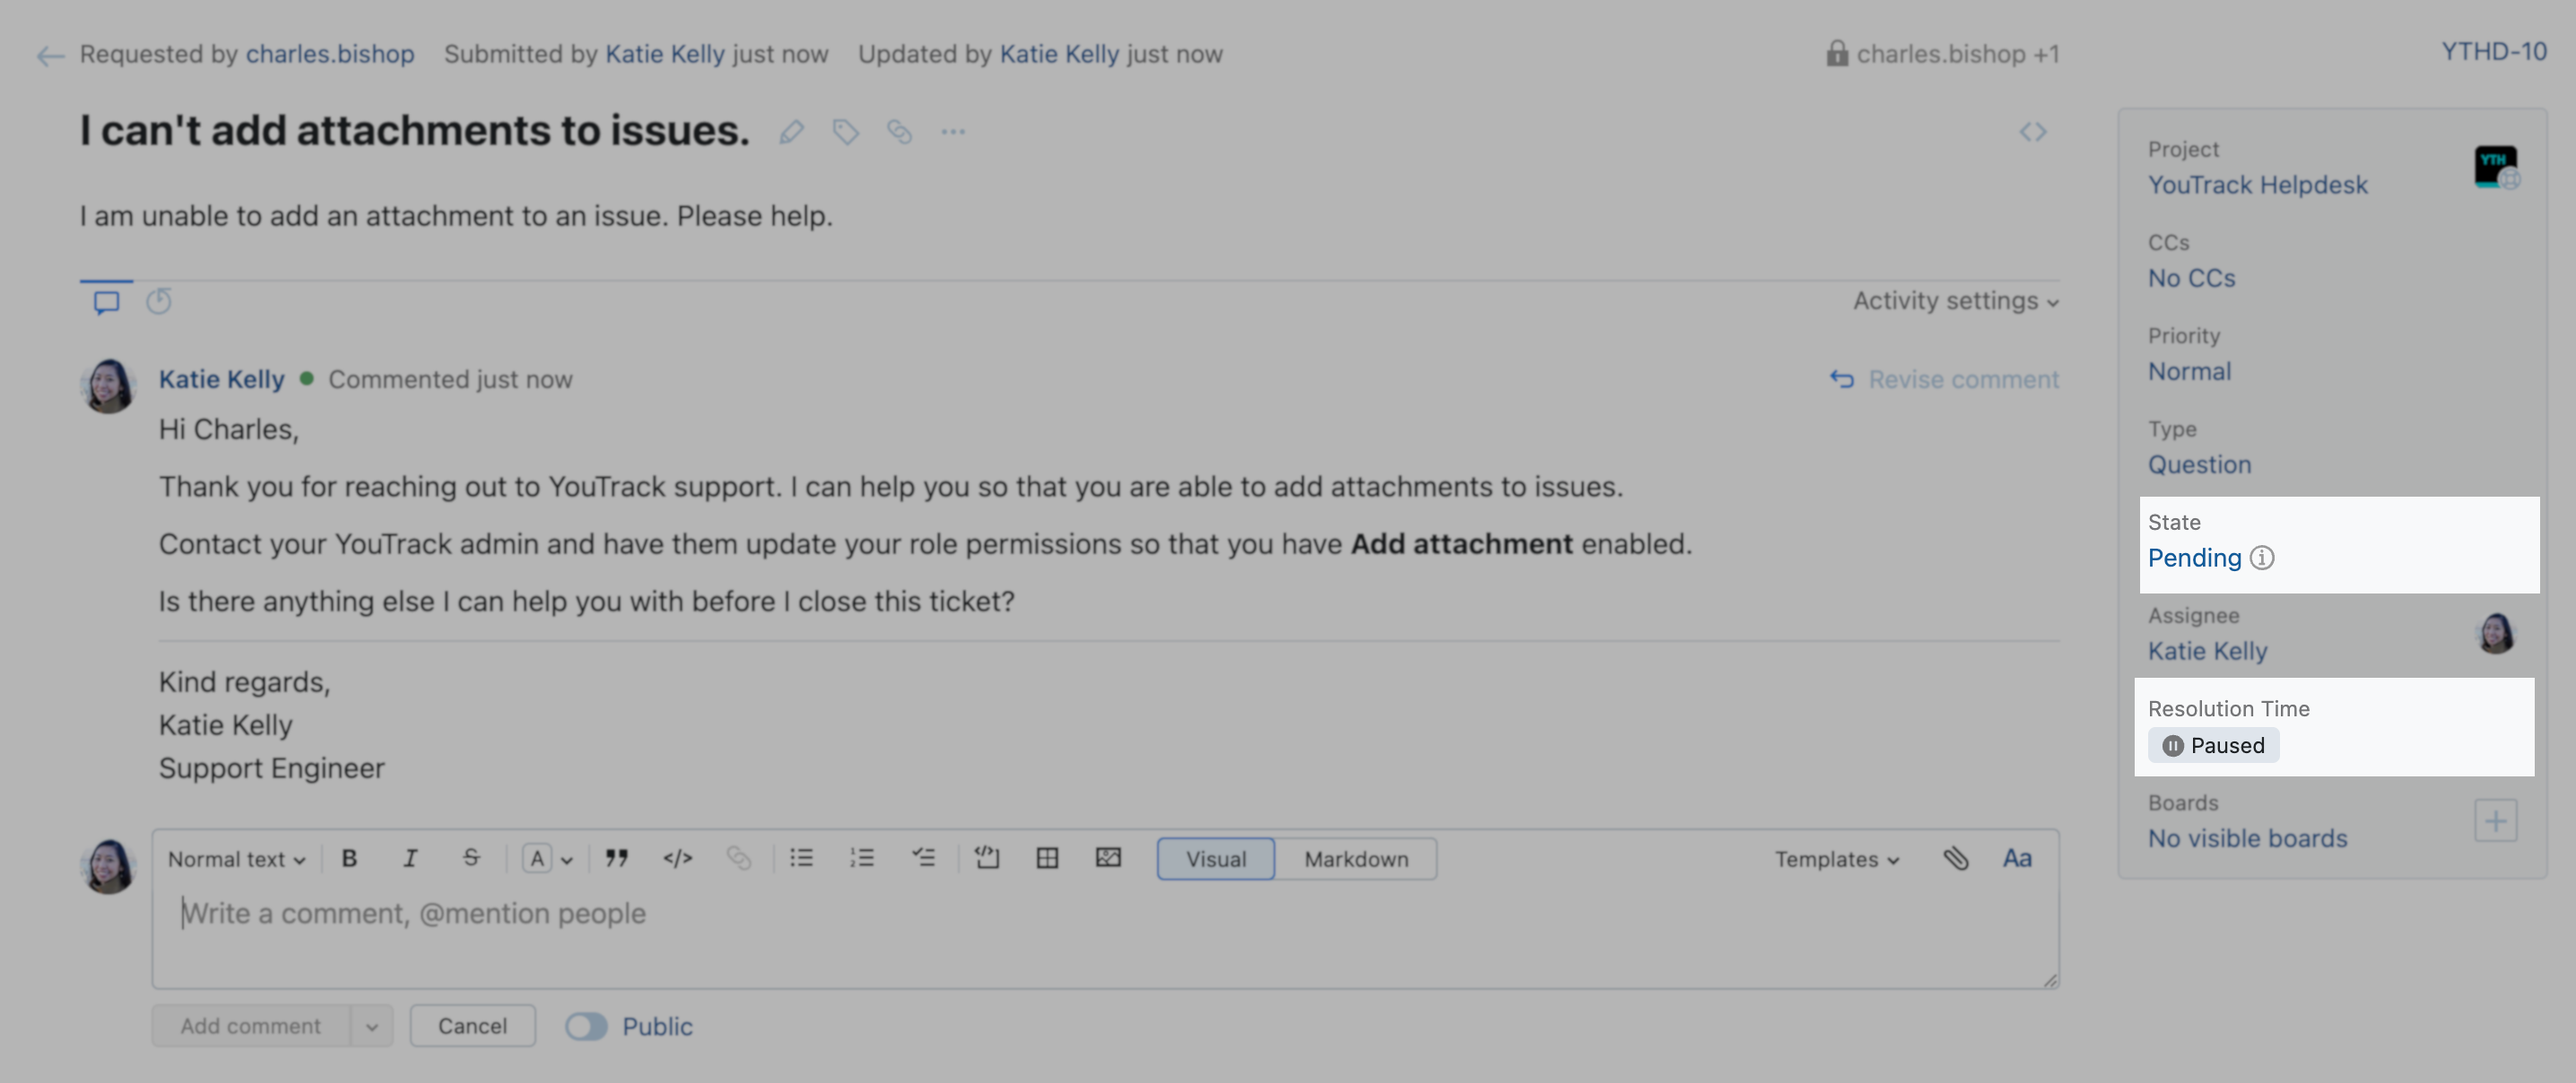
Task: Apply blockquote formatting from the toolbar
Action: coord(616,858)
